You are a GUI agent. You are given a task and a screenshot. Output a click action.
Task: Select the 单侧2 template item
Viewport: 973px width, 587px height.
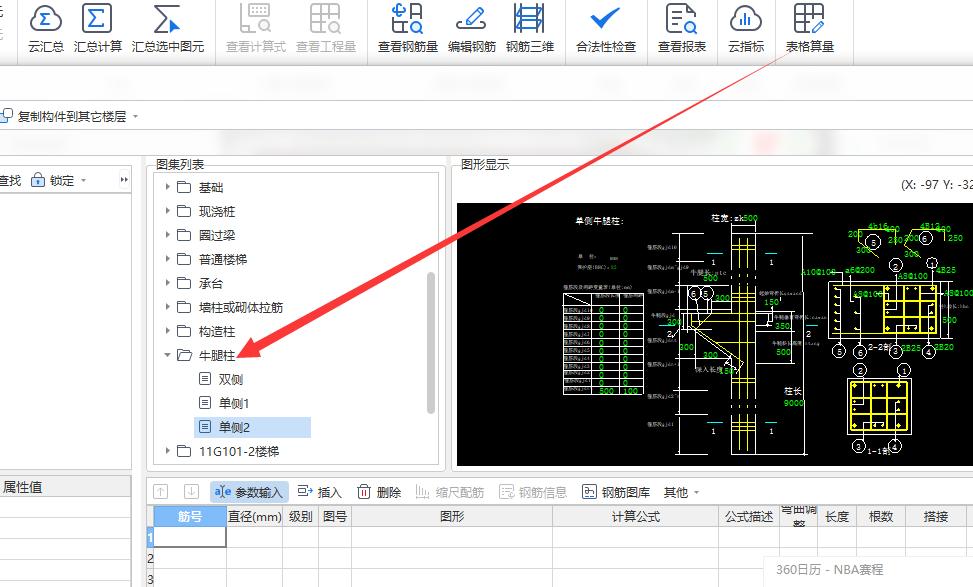[x=253, y=428]
